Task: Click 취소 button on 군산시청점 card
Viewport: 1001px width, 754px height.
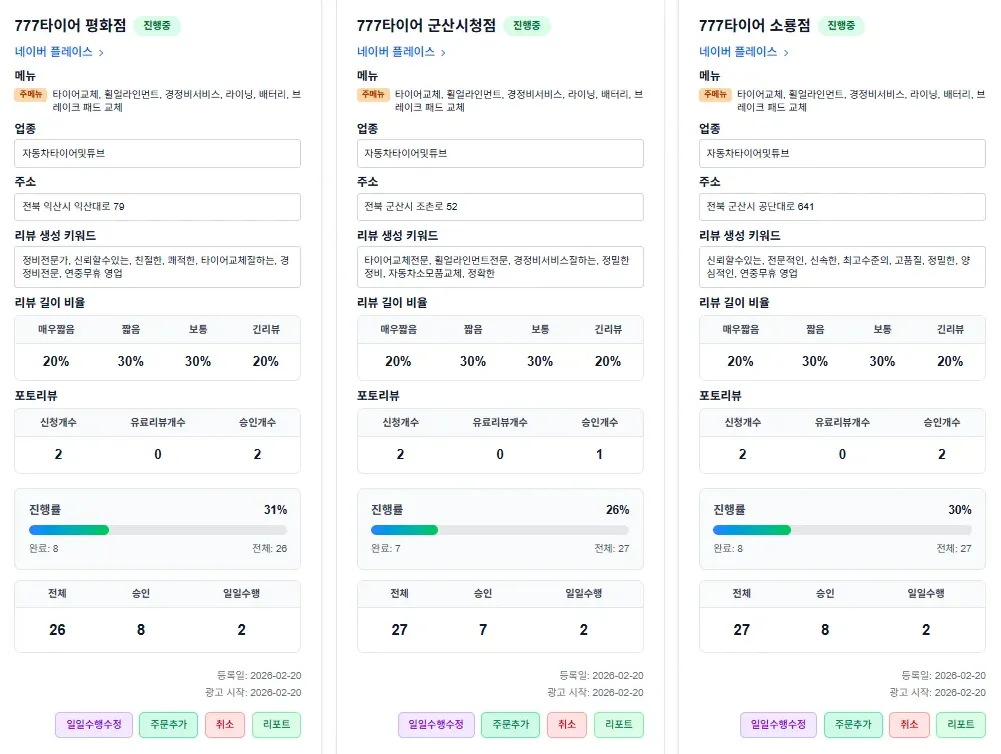Action: [565, 725]
